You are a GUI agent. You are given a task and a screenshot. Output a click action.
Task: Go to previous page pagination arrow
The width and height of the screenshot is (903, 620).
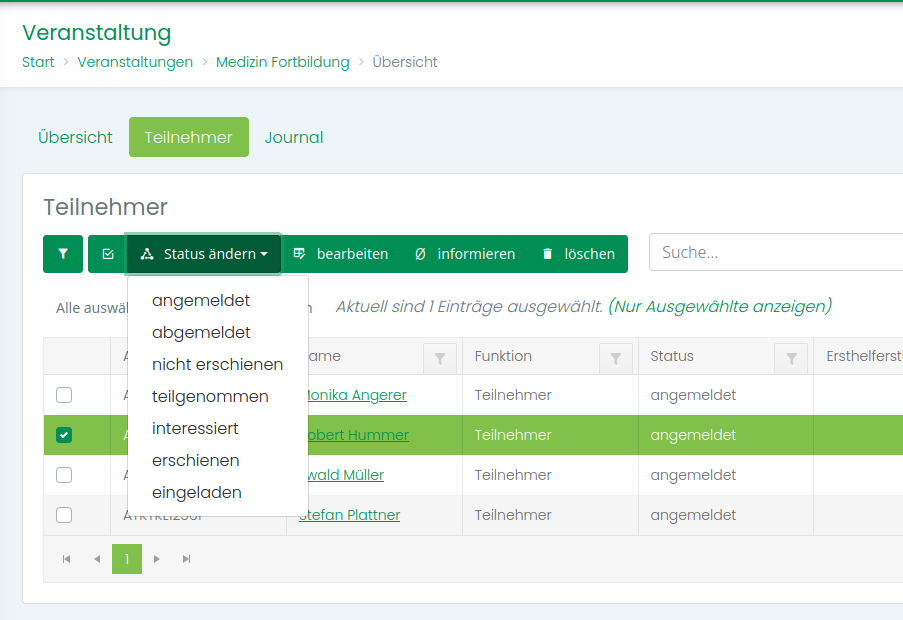[97, 559]
